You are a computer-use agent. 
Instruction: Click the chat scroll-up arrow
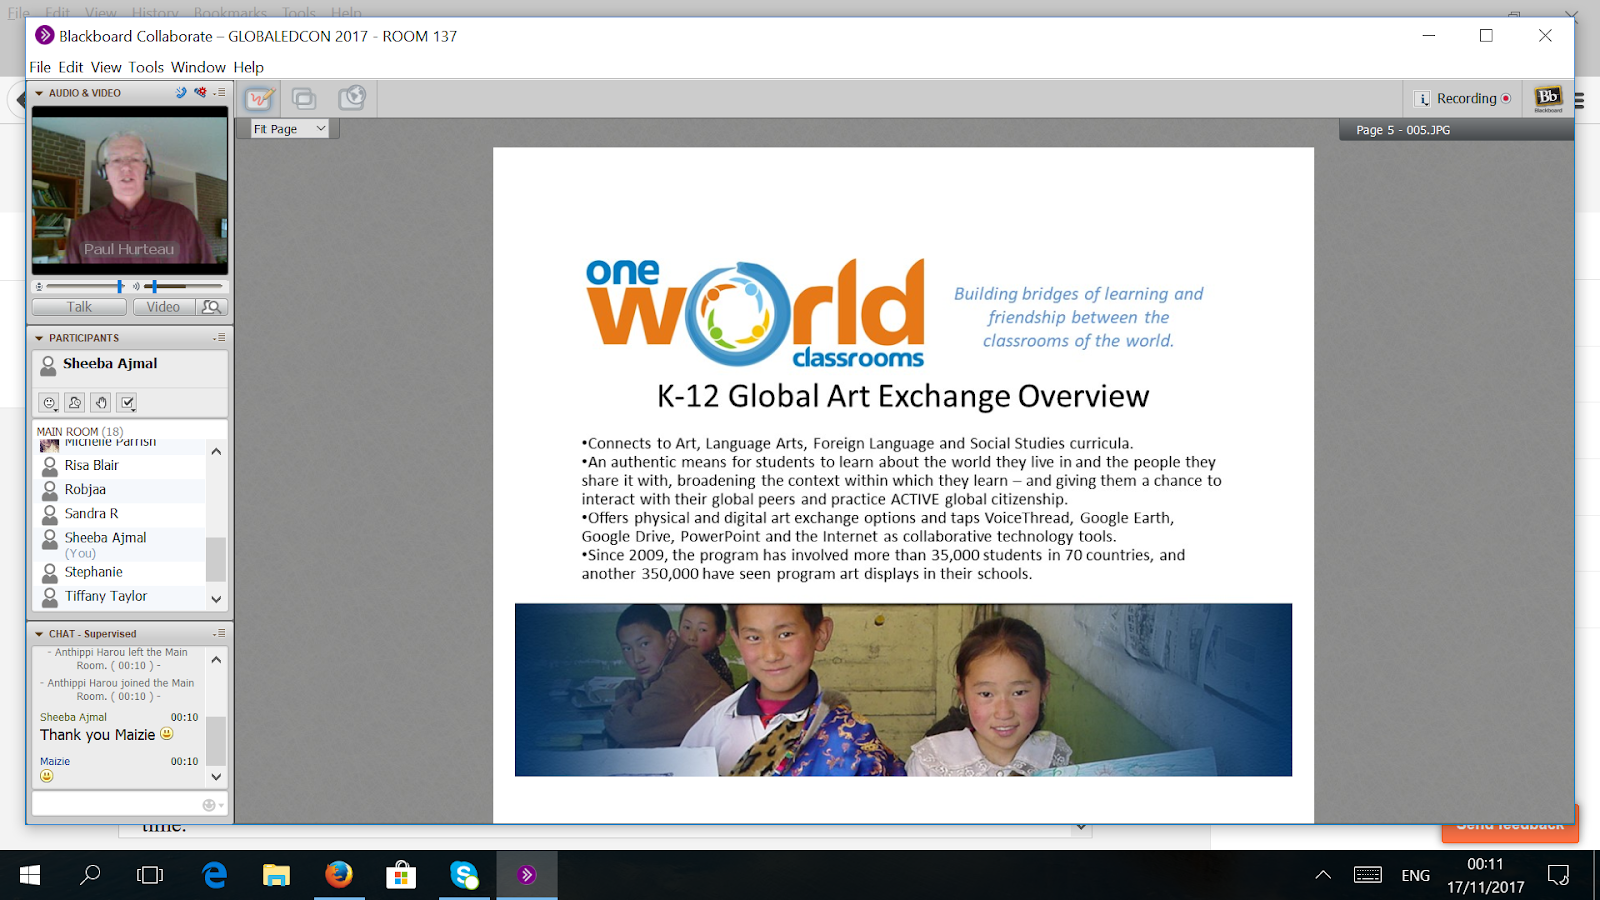click(216, 660)
